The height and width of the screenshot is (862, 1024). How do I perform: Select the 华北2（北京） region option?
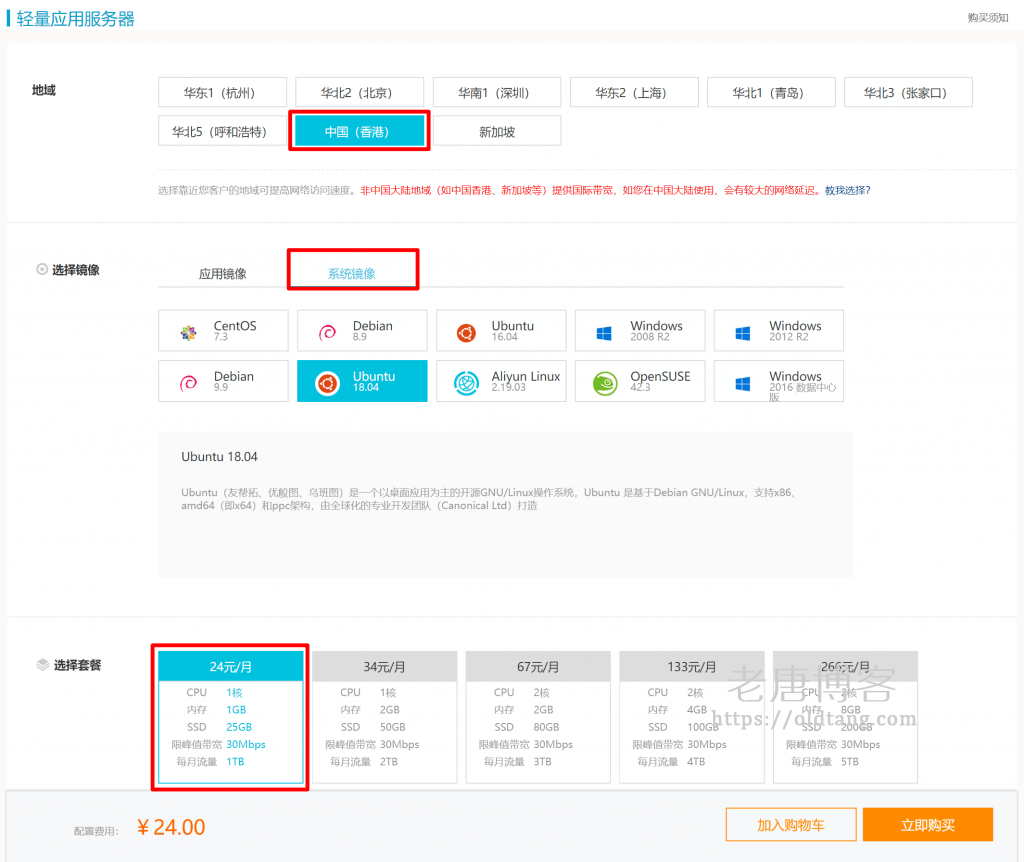coord(359,93)
